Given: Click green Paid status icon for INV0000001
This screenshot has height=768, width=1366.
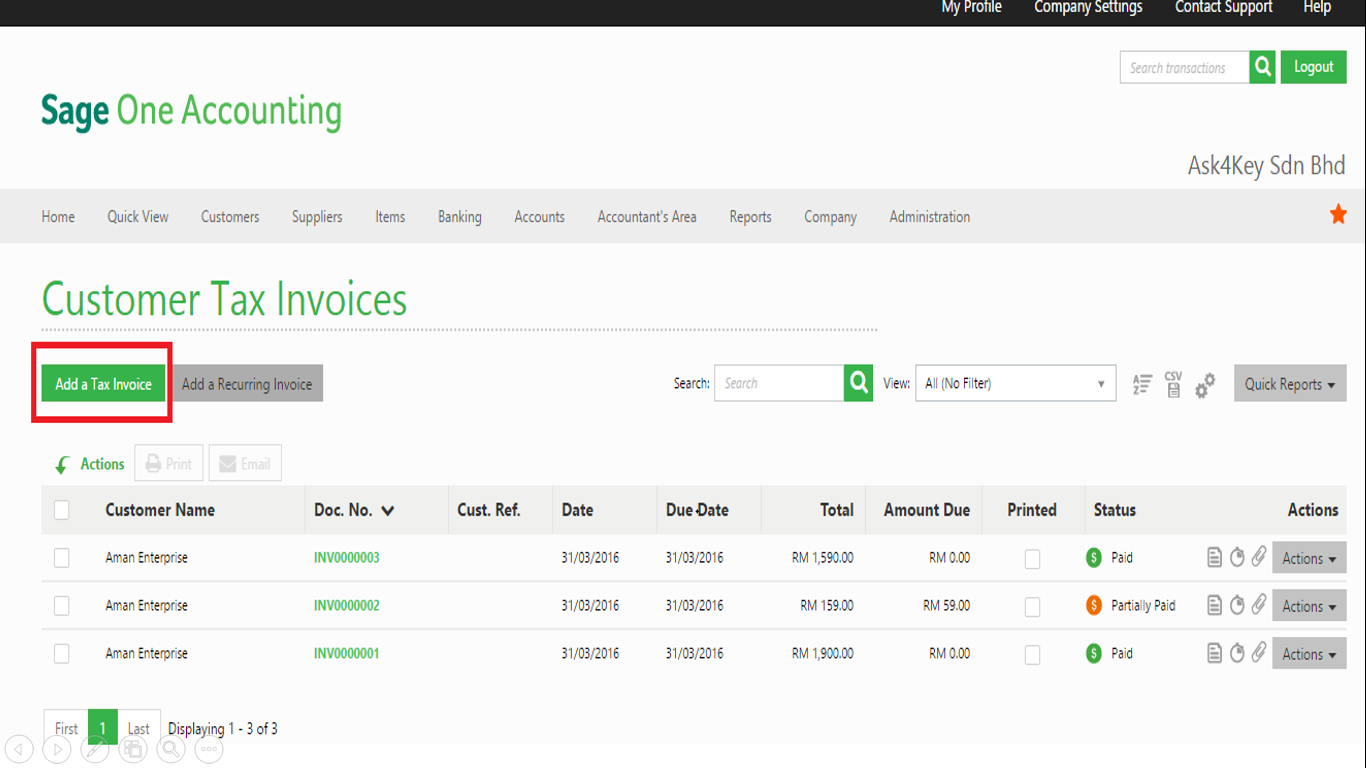Looking at the screenshot, I should pyautogui.click(x=1094, y=654).
